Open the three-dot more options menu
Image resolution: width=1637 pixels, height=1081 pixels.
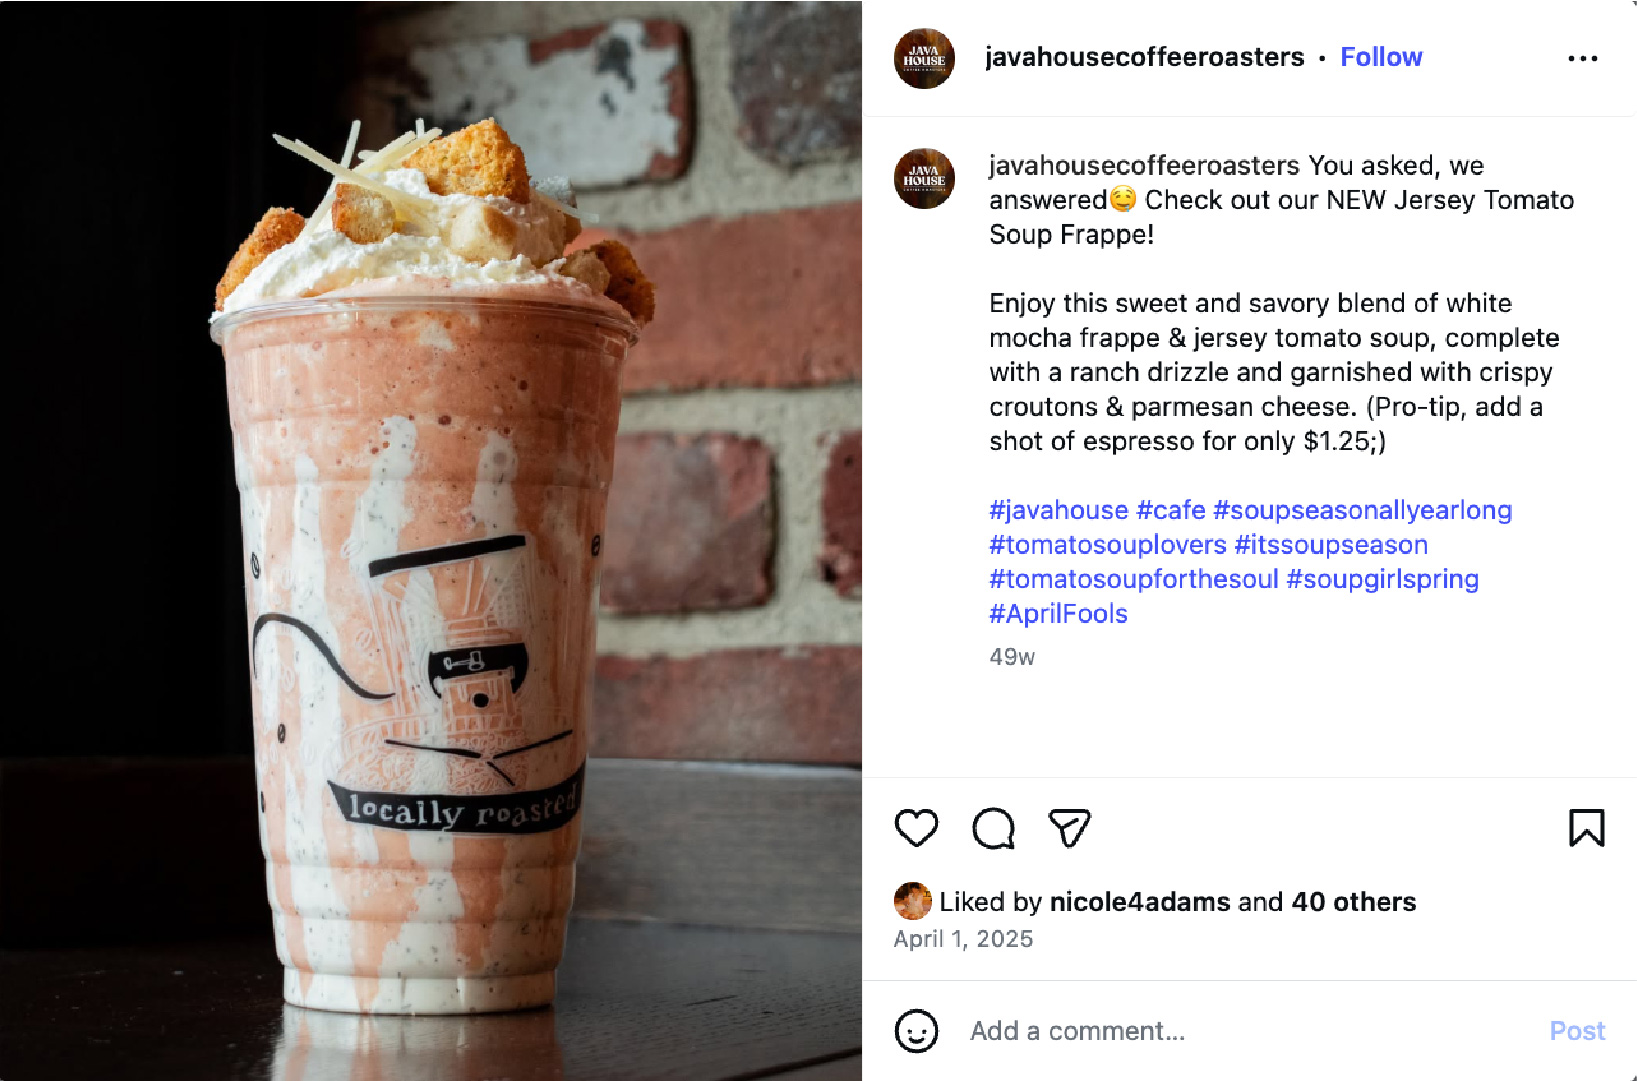coord(1582,59)
